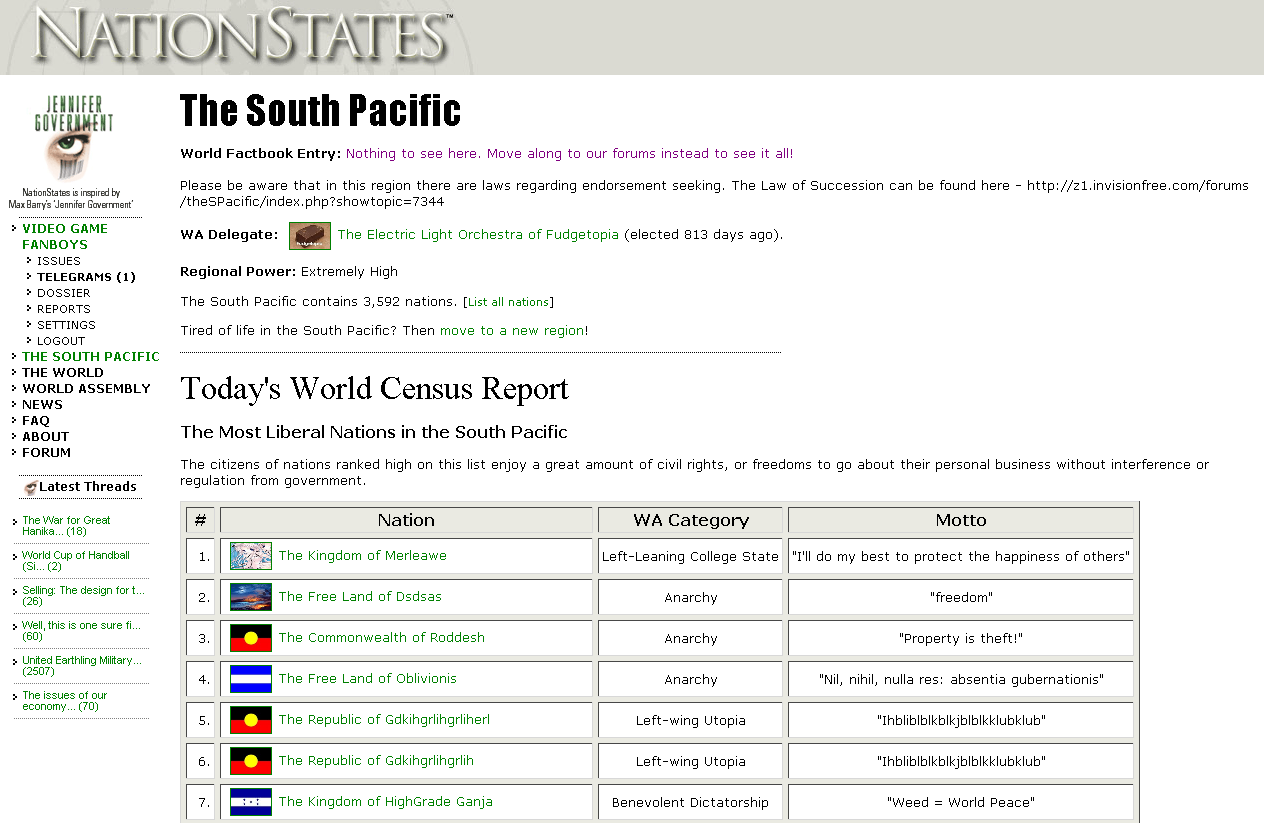The image size is (1264, 823).
Task: Click the Kingdom of Merleawe flag
Action: pyautogui.click(x=251, y=556)
